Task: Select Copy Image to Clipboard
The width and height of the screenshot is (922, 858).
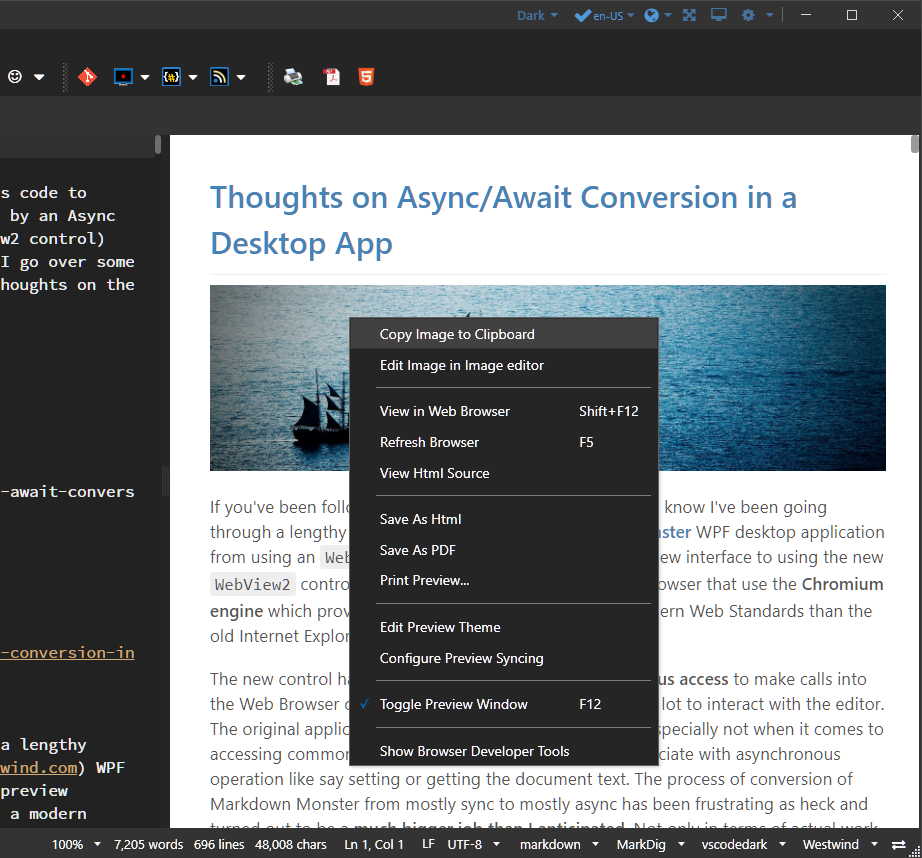Action: pyautogui.click(x=458, y=334)
